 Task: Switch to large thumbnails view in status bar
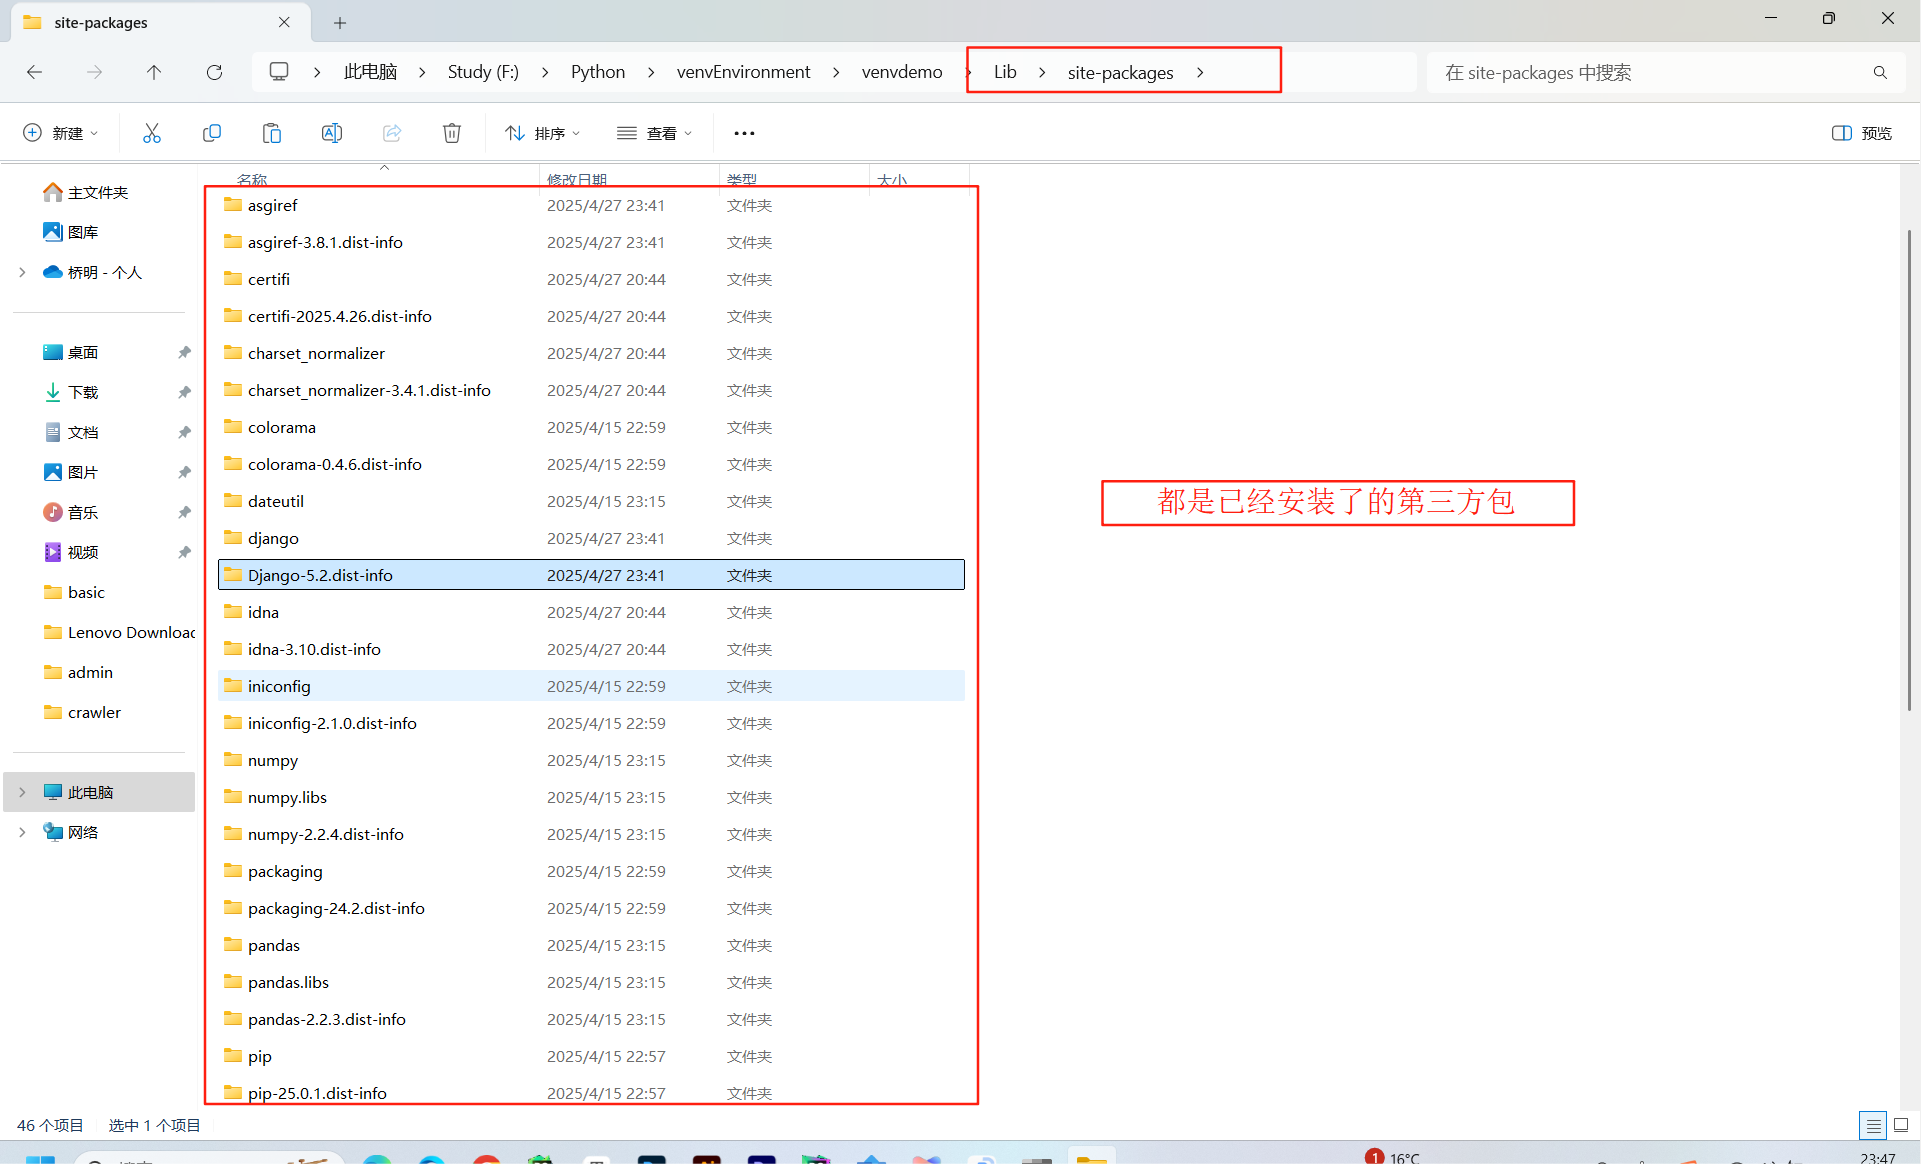[x=1901, y=1125]
